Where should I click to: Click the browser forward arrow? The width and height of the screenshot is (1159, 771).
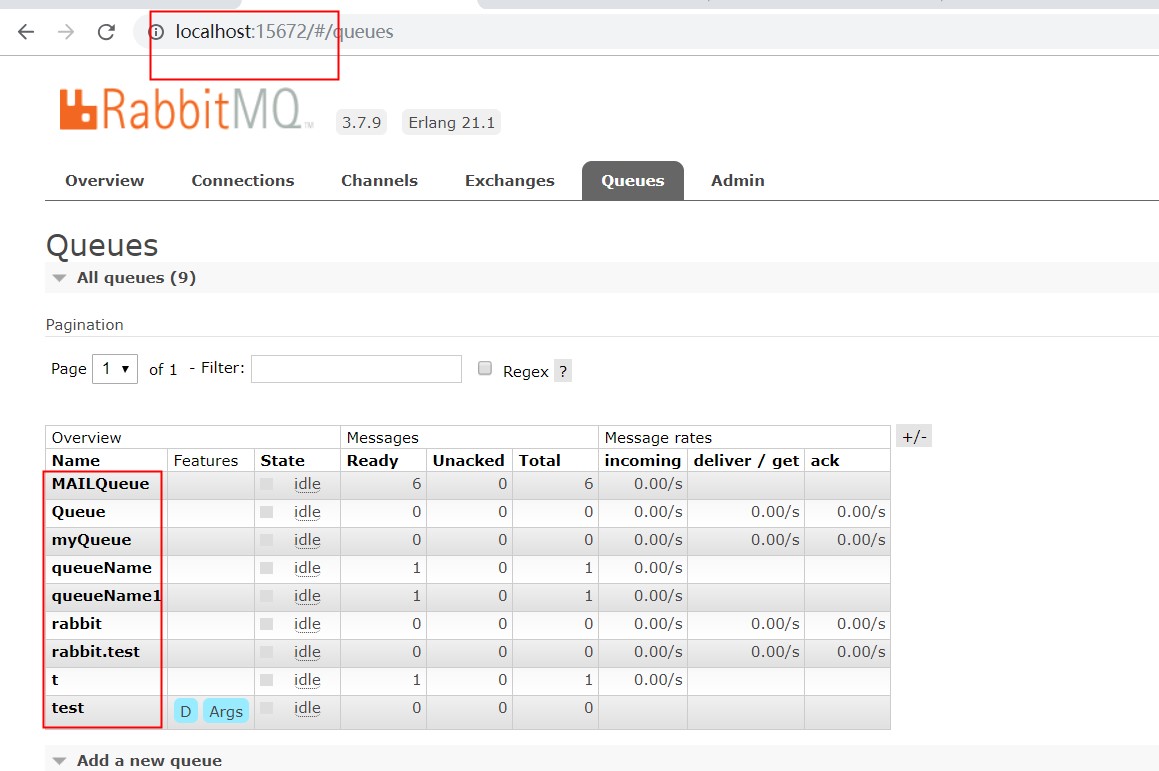[x=66, y=32]
